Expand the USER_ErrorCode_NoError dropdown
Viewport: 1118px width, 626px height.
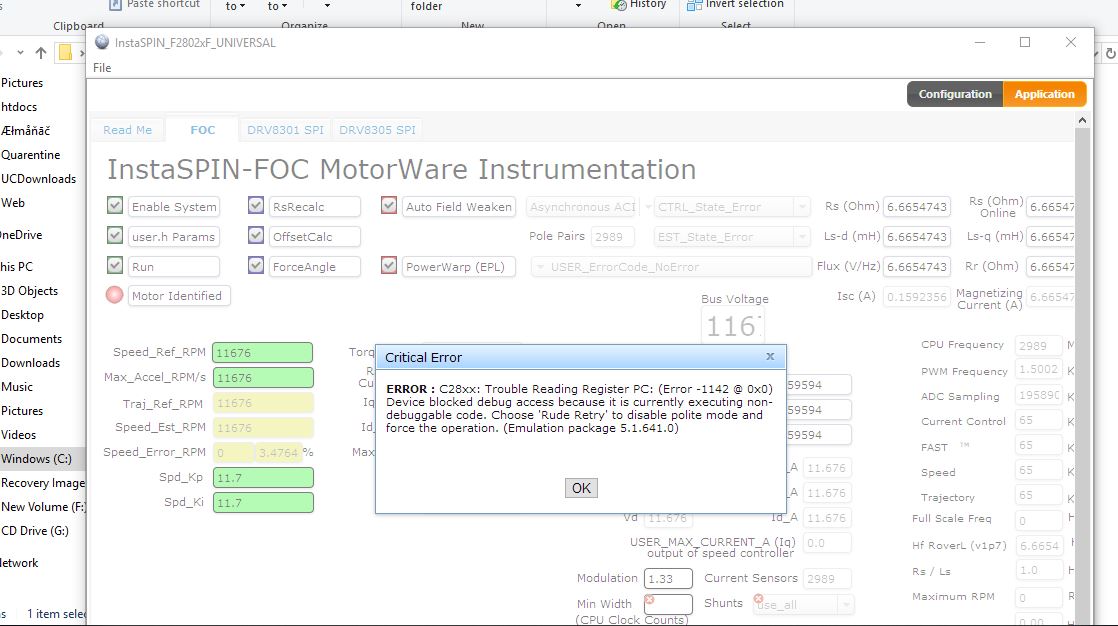(x=540, y=267)
